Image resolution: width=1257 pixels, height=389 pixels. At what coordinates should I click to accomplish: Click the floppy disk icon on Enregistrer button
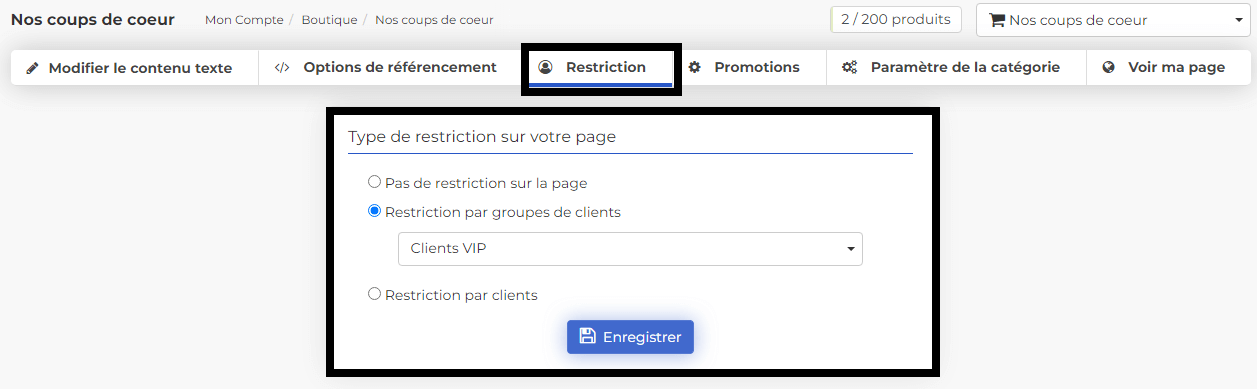[x=588, y=337]
